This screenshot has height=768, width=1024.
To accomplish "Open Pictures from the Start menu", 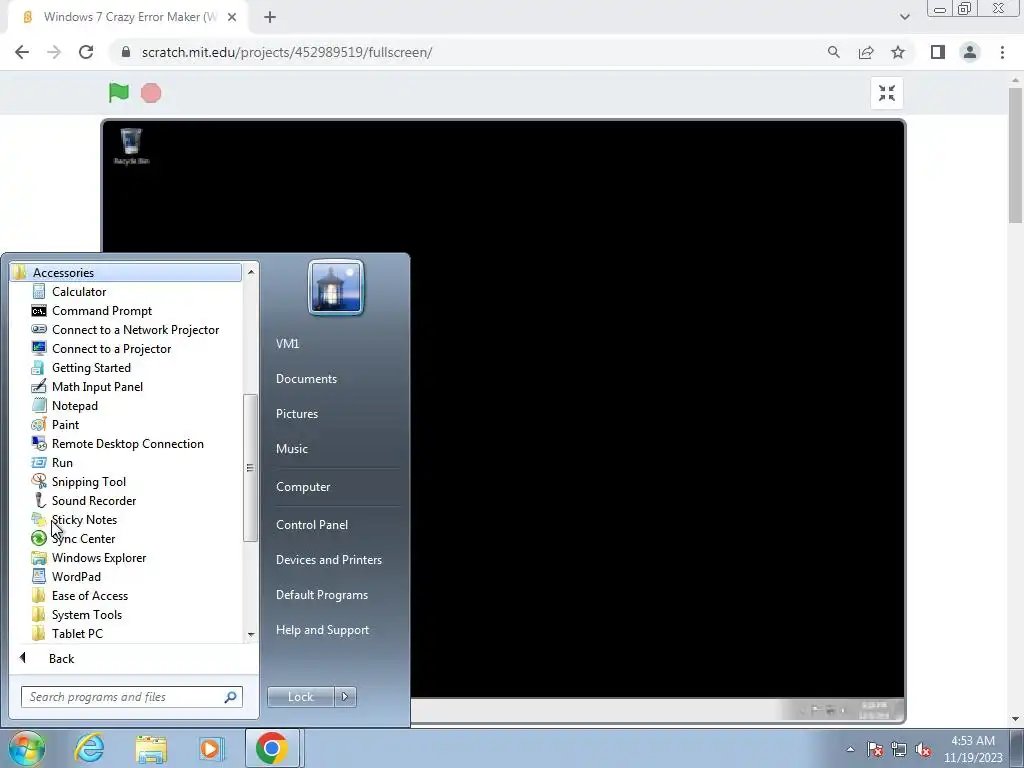I will coord(297,414).
